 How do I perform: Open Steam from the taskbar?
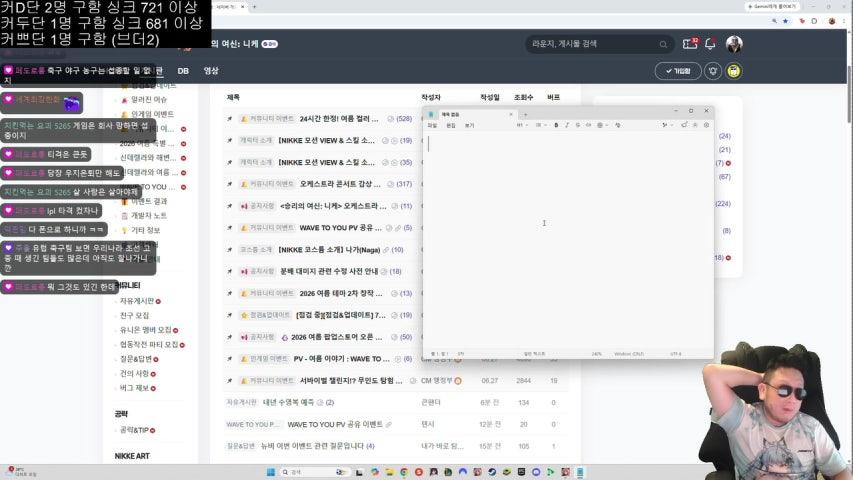(x=492, y=472)
